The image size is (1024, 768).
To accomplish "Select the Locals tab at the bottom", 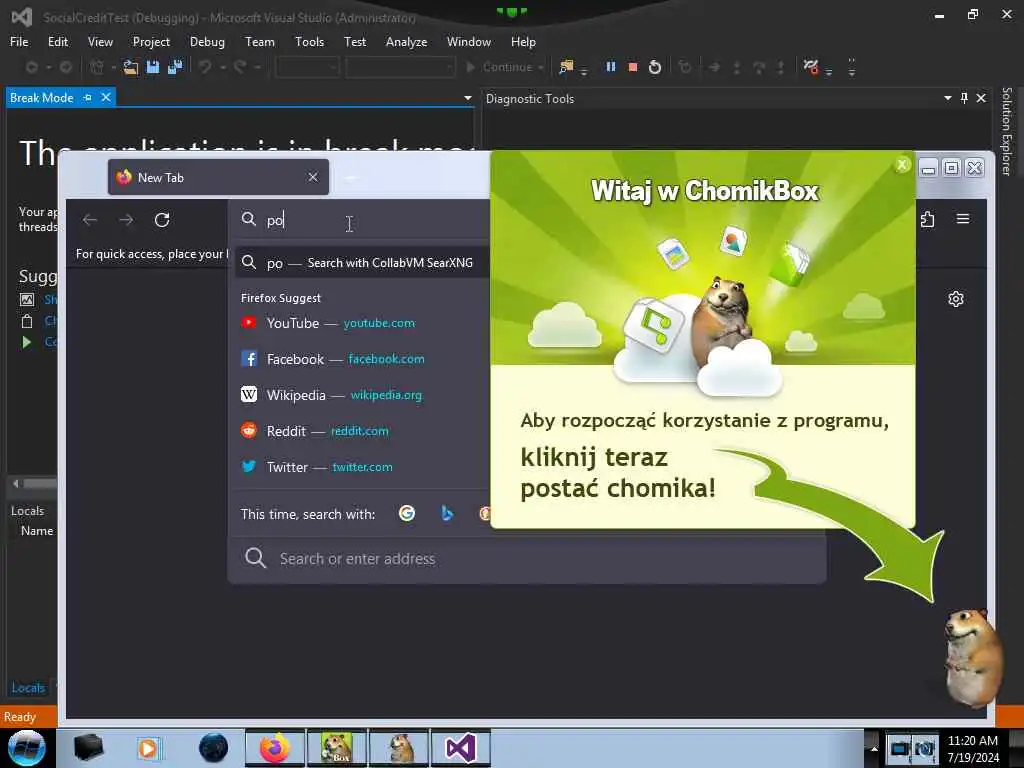I will pos(28,687).
